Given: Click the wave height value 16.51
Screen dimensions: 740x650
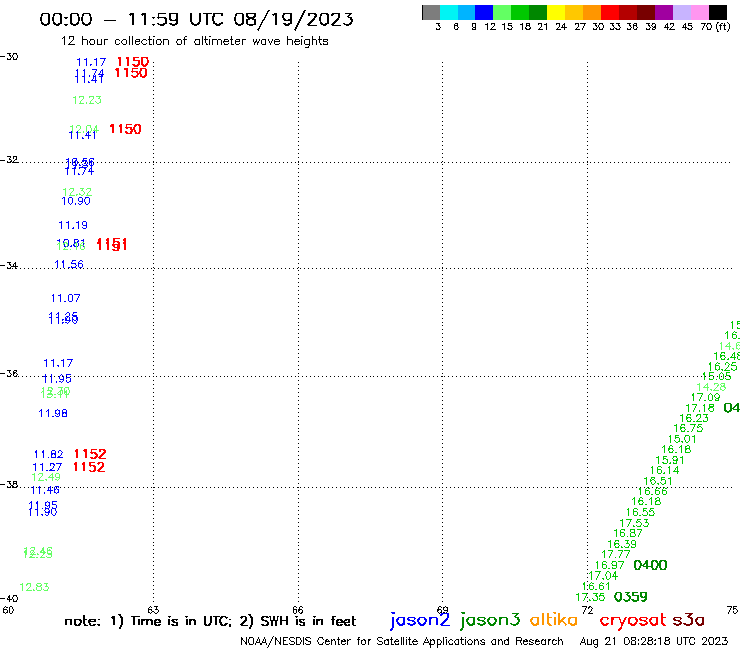Looking at the screenshot, I should click(x=658, y=481).
